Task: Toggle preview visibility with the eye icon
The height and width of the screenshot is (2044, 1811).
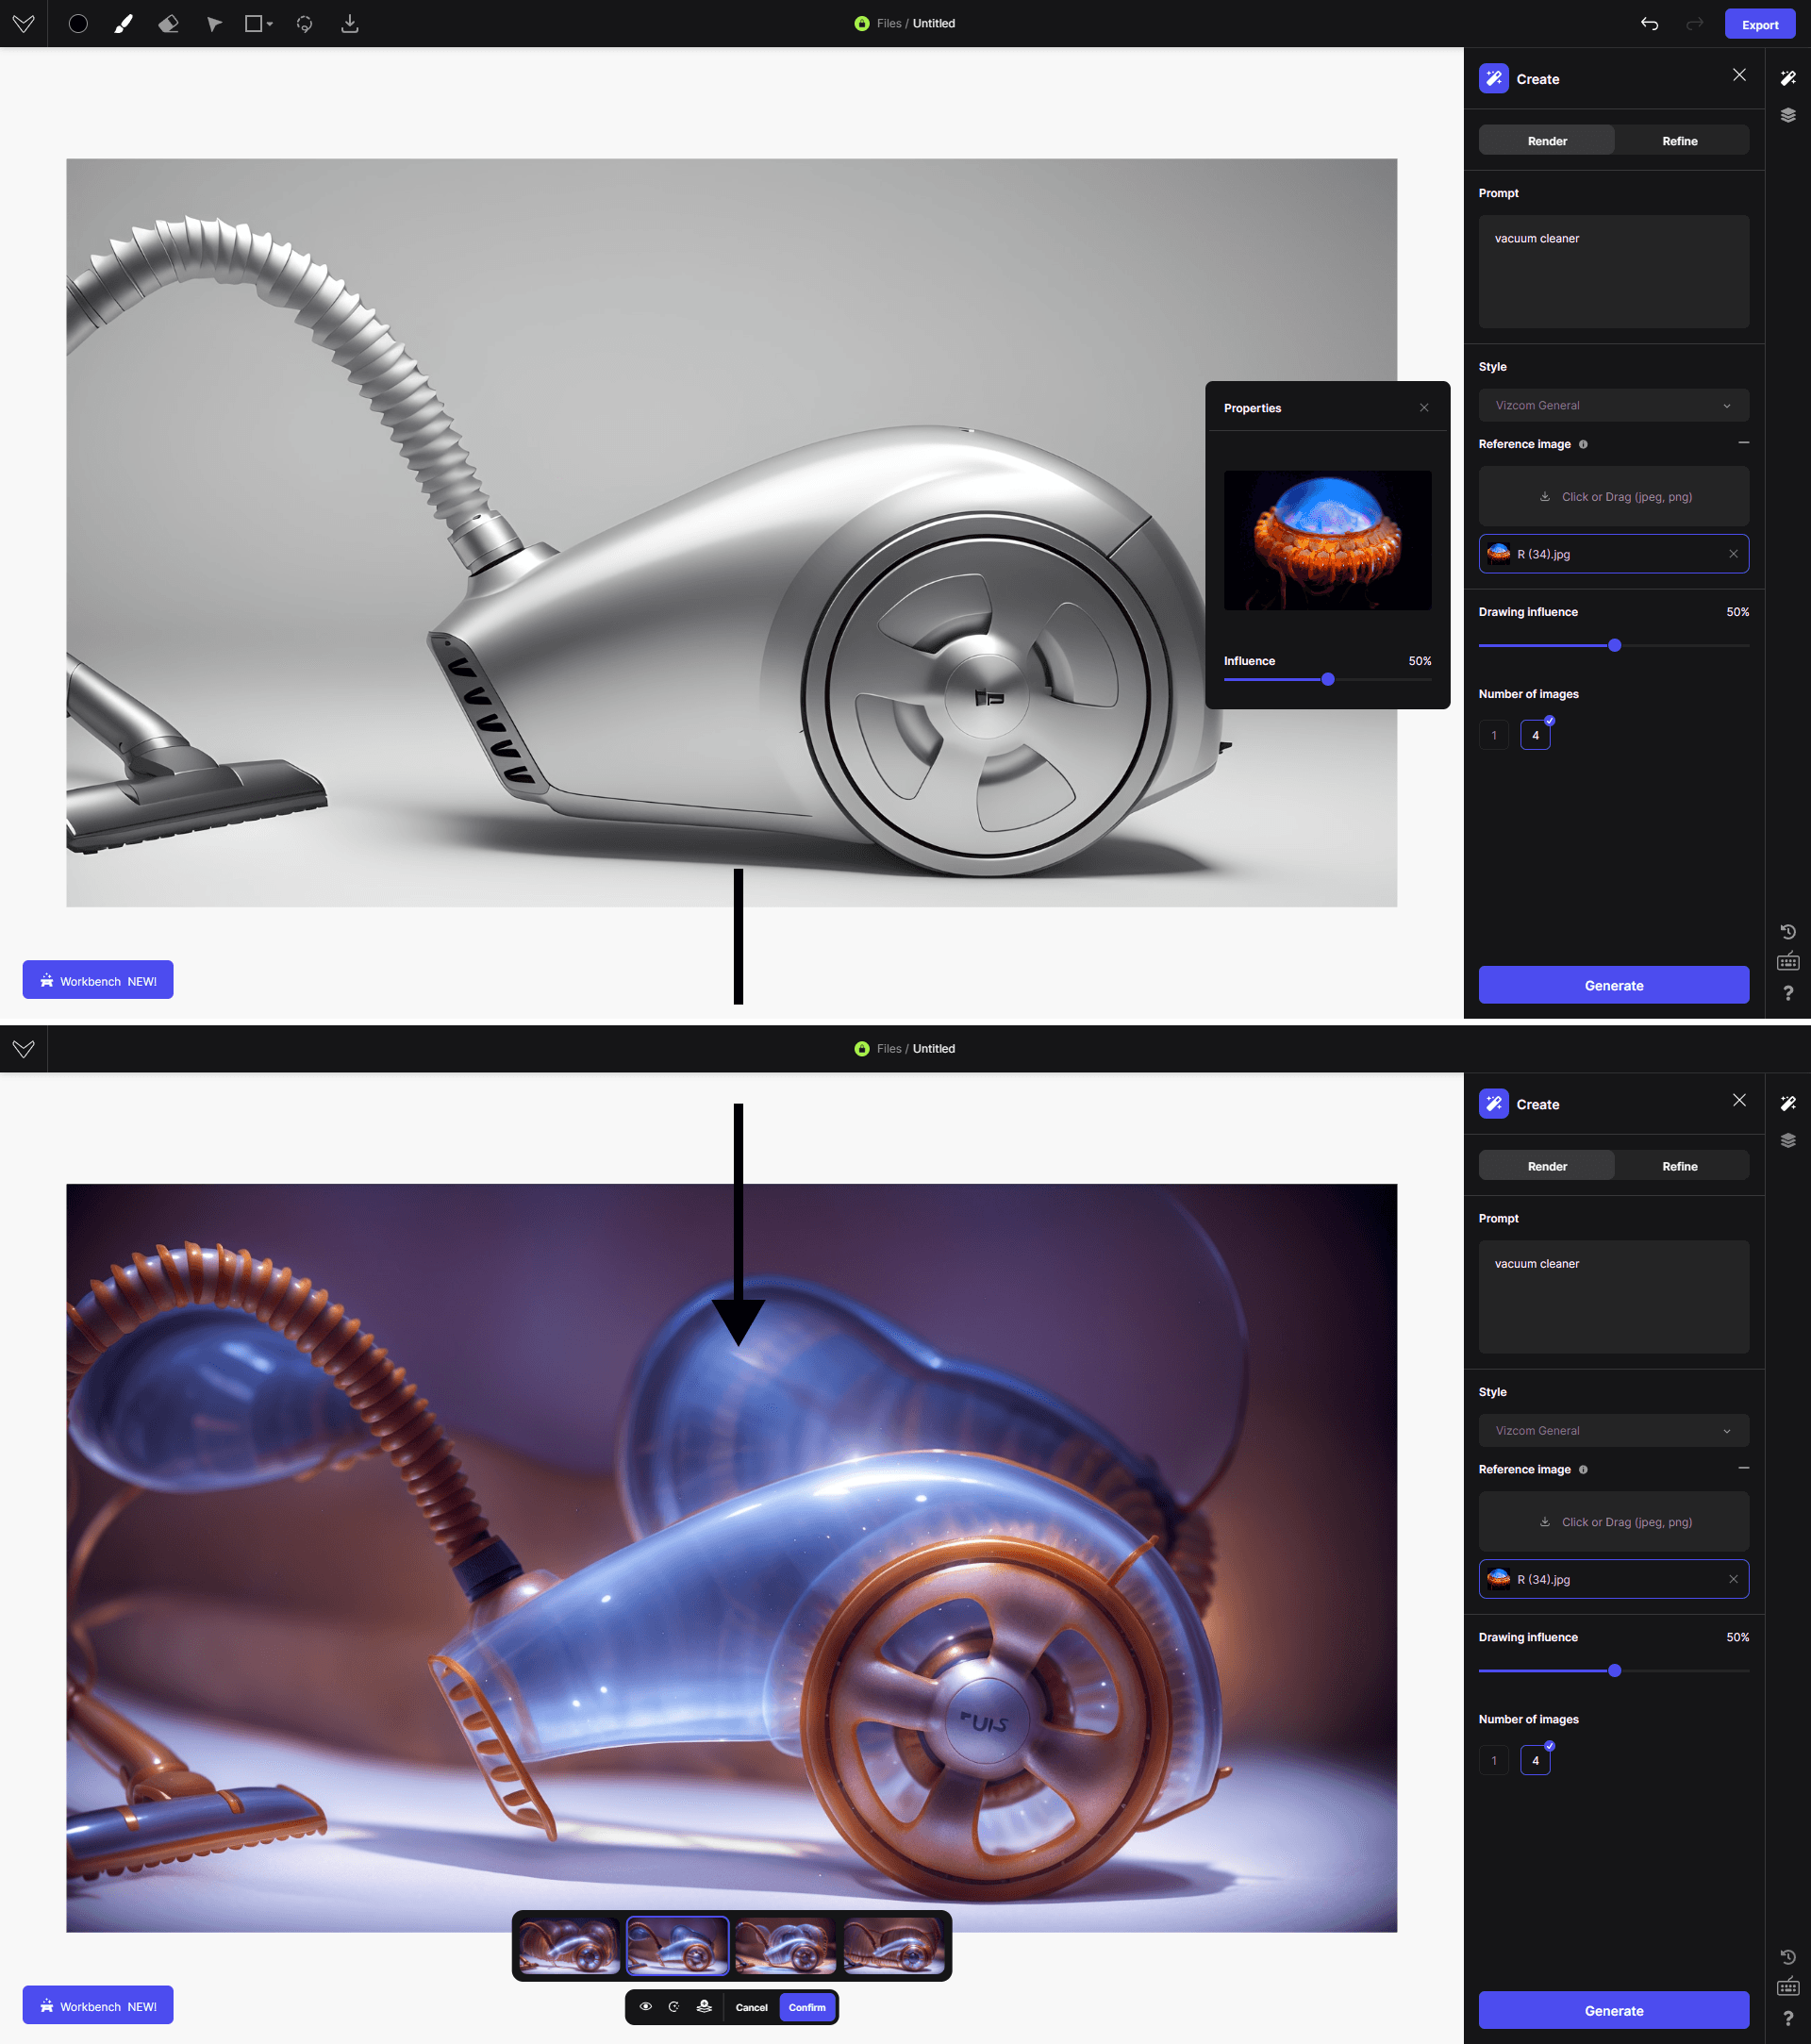Action: tap(645, 2007)
